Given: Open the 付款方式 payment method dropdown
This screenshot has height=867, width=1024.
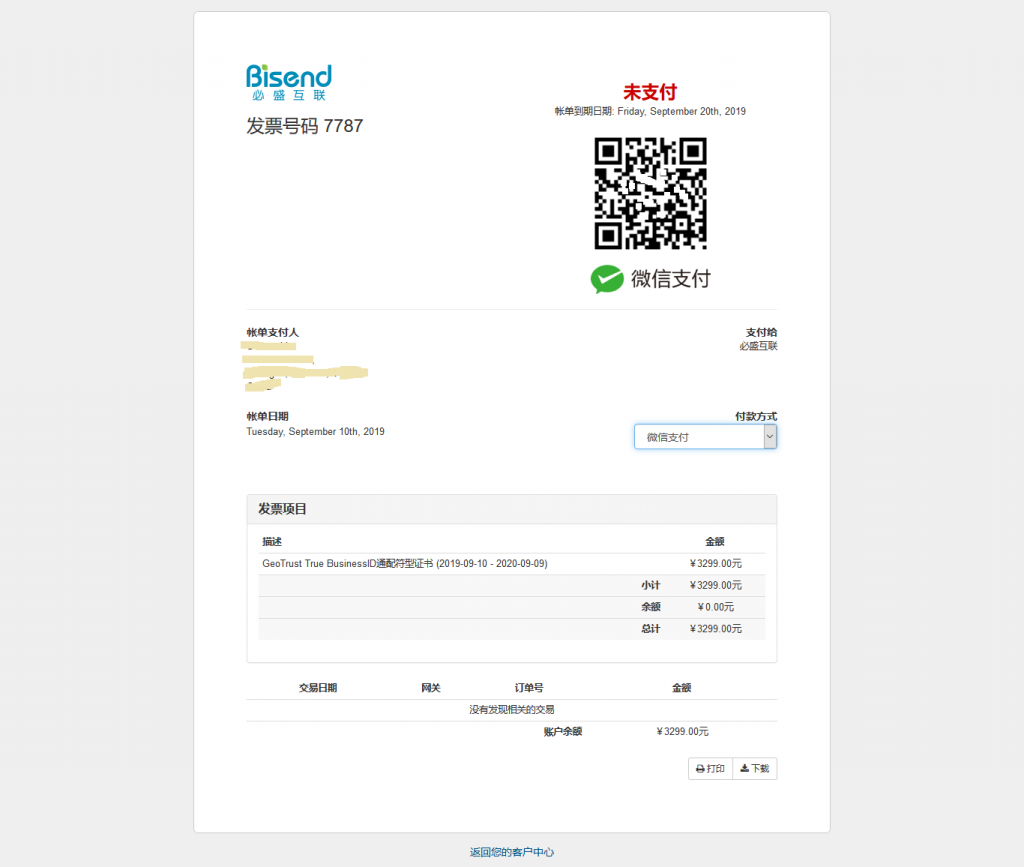Looking at the screenshot, I should 705,437.
